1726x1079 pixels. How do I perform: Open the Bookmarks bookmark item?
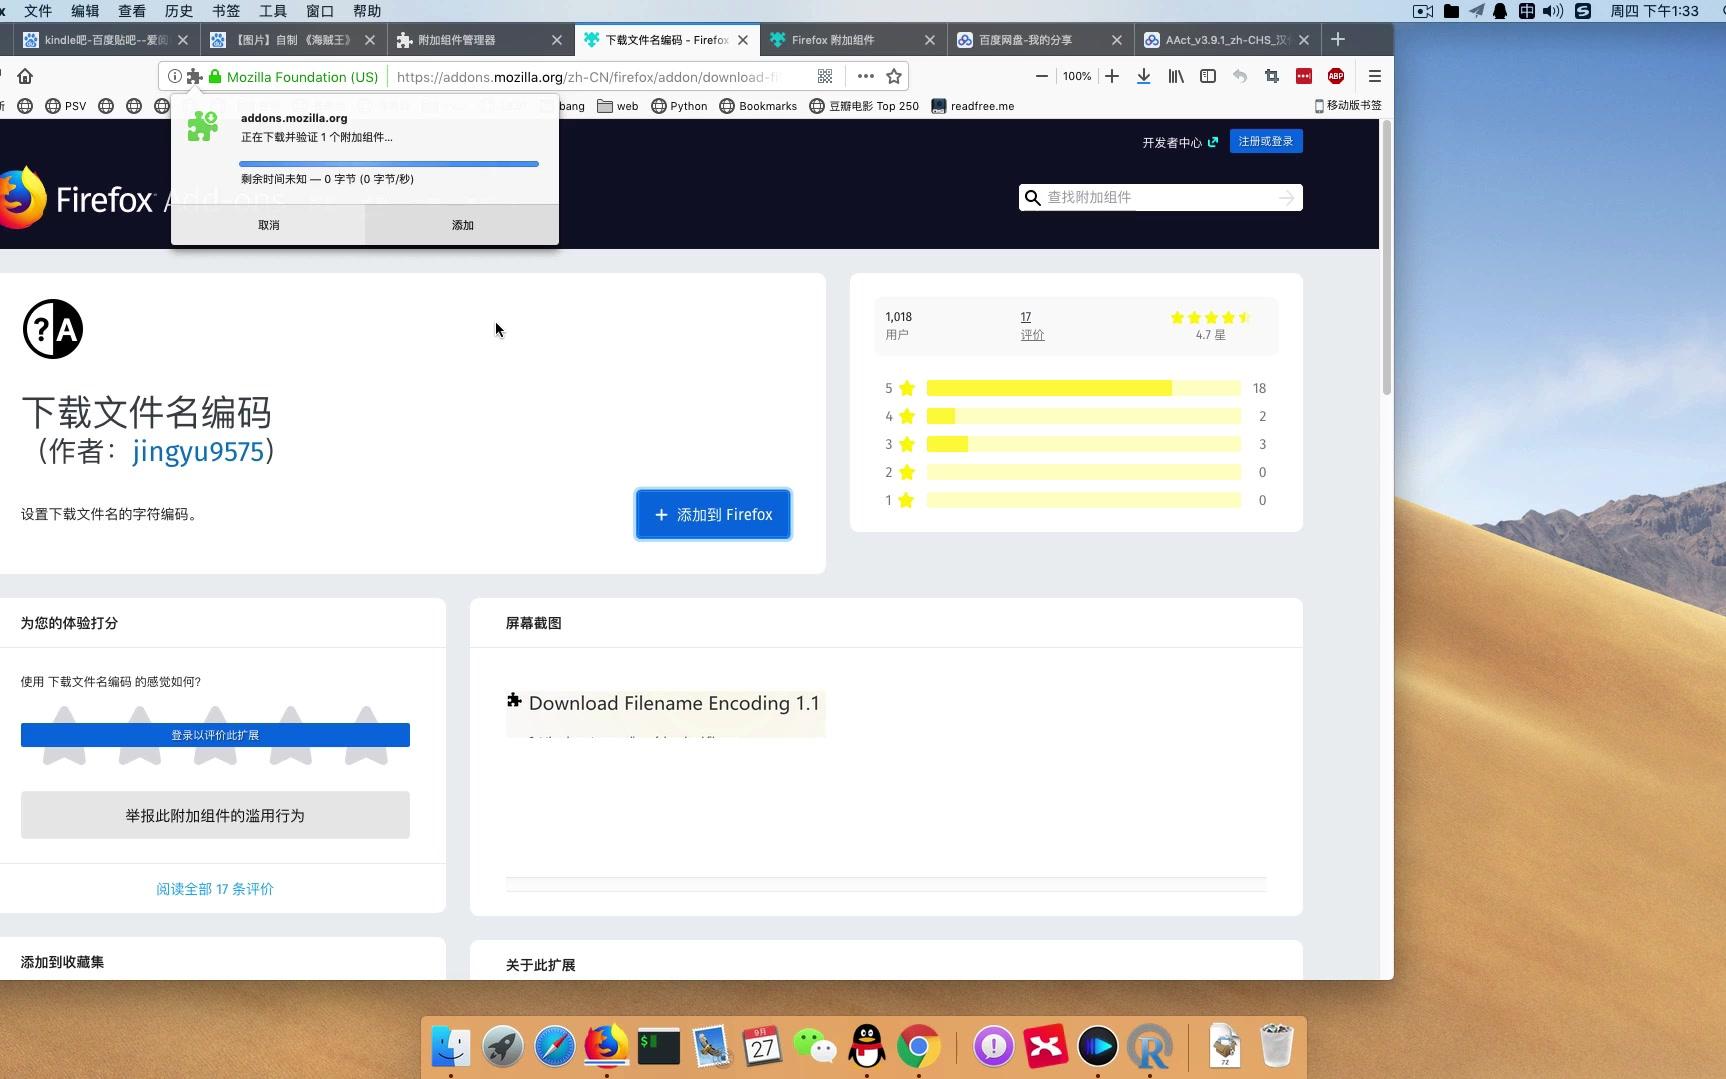[x=758, y=106]
